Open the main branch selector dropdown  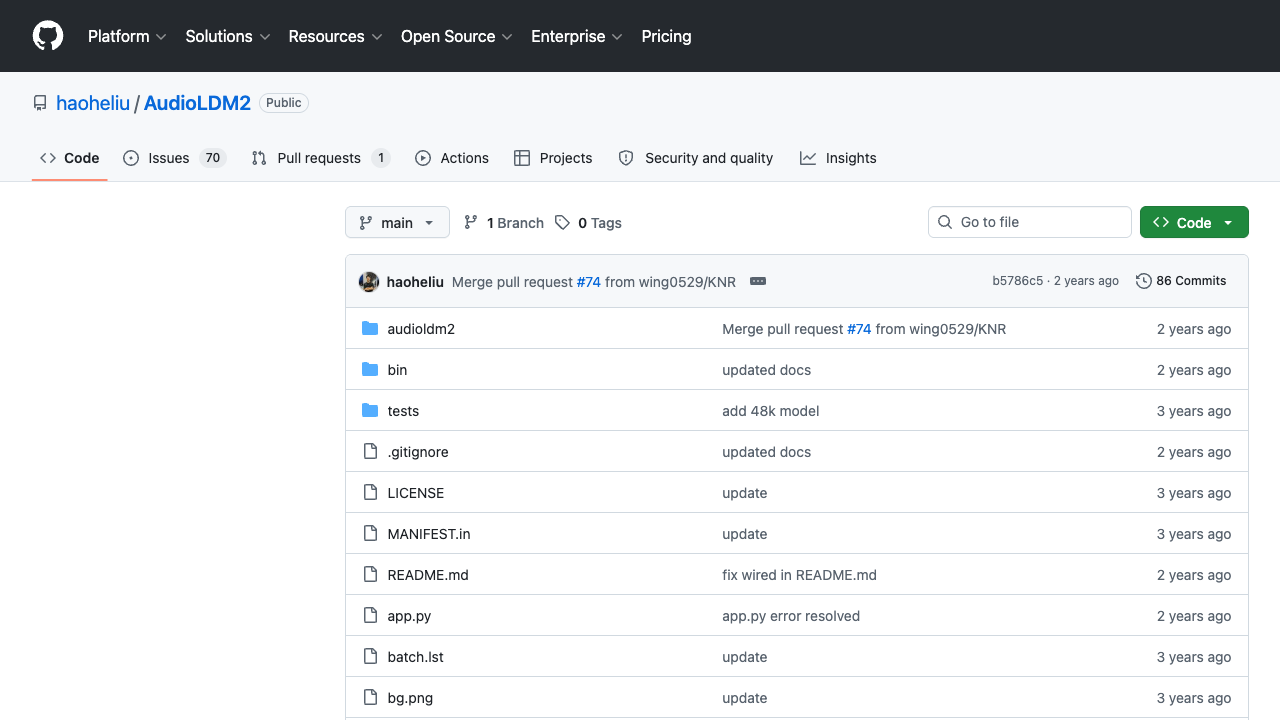397,223
